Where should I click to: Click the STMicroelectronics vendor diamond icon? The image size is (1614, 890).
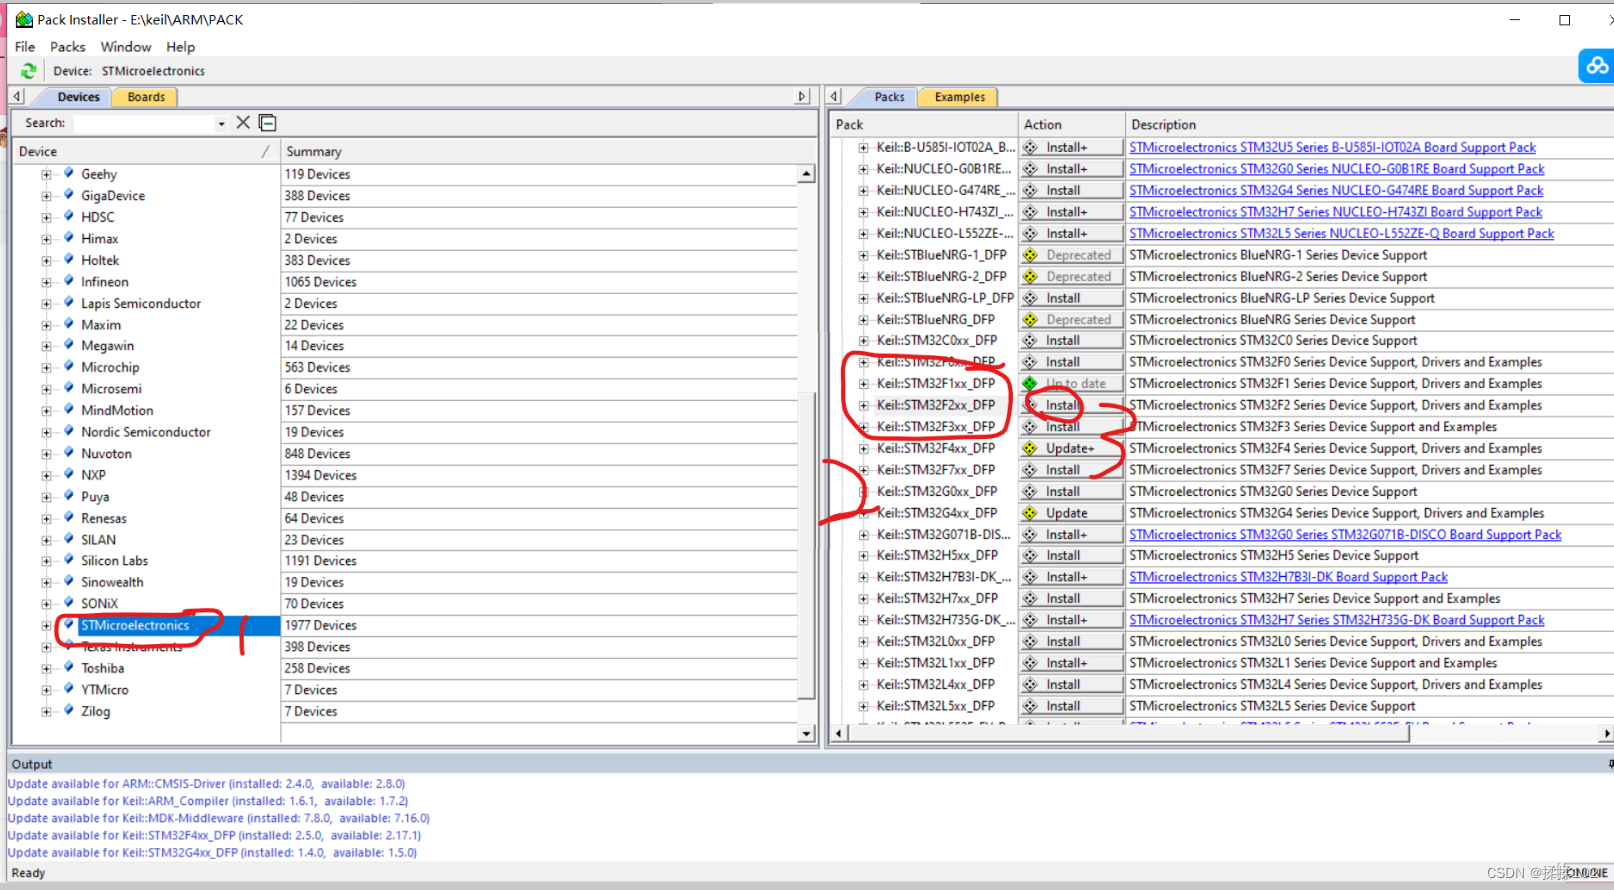pos(69,624)
